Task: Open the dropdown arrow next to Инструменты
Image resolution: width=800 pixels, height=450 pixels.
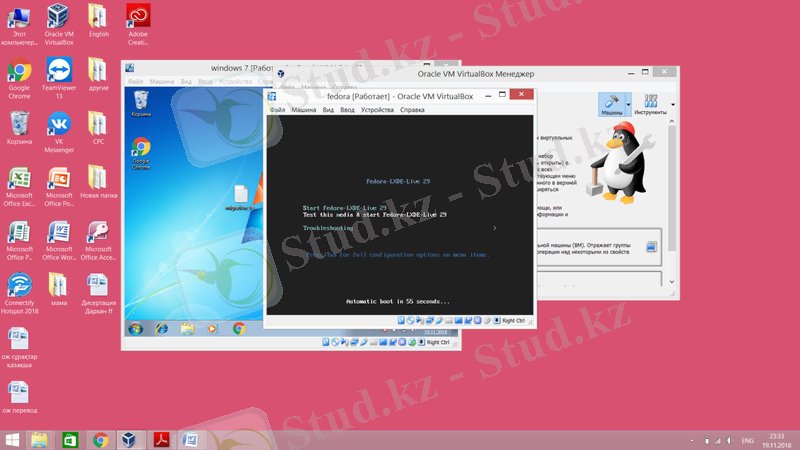Action: (673, 105)
